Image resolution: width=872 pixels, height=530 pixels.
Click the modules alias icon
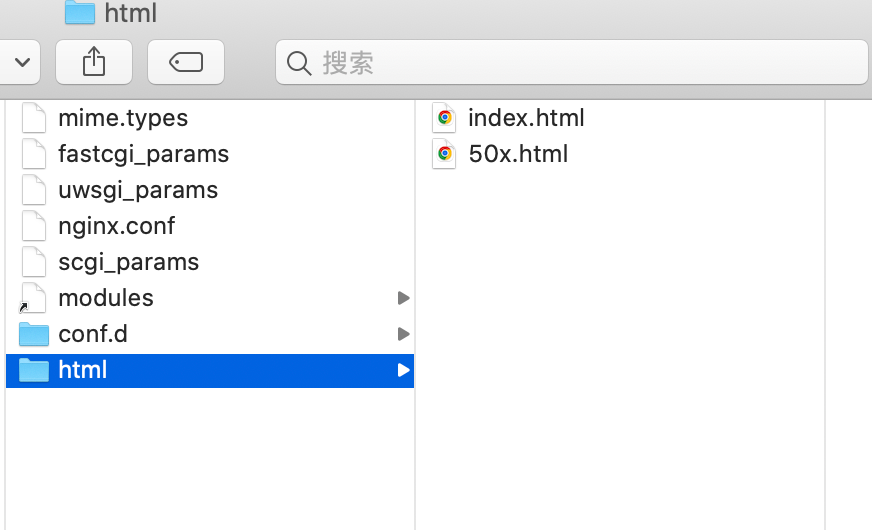[x=33, y=298]
